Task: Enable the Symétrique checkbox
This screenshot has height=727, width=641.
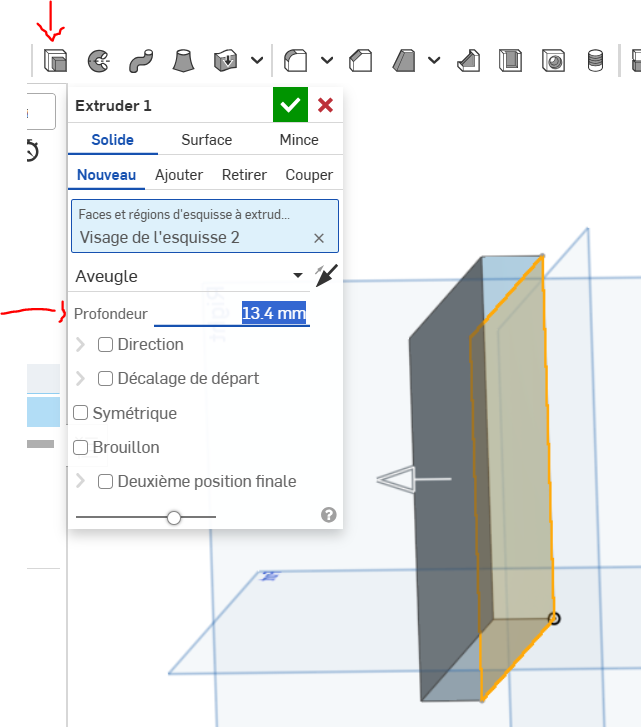Action: (81, 413)
